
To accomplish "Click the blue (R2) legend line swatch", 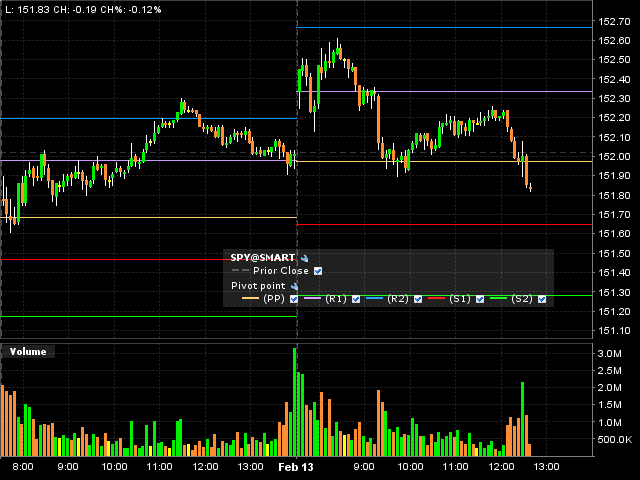I will (x=373, y=299).
